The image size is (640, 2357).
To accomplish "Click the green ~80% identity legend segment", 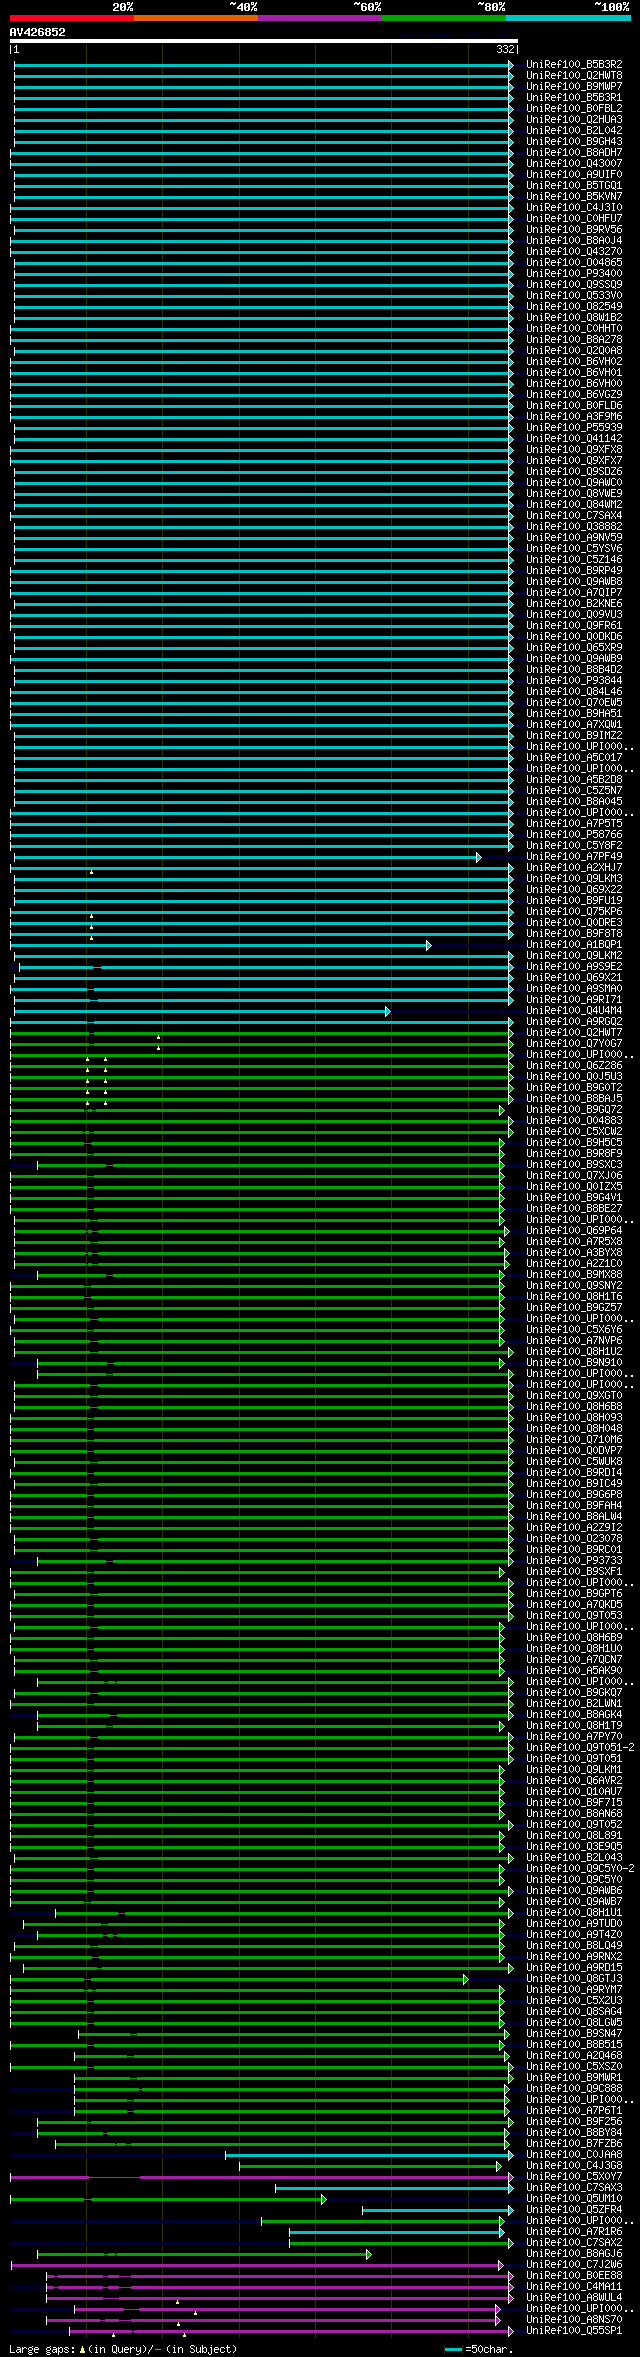I will (443, 18).
